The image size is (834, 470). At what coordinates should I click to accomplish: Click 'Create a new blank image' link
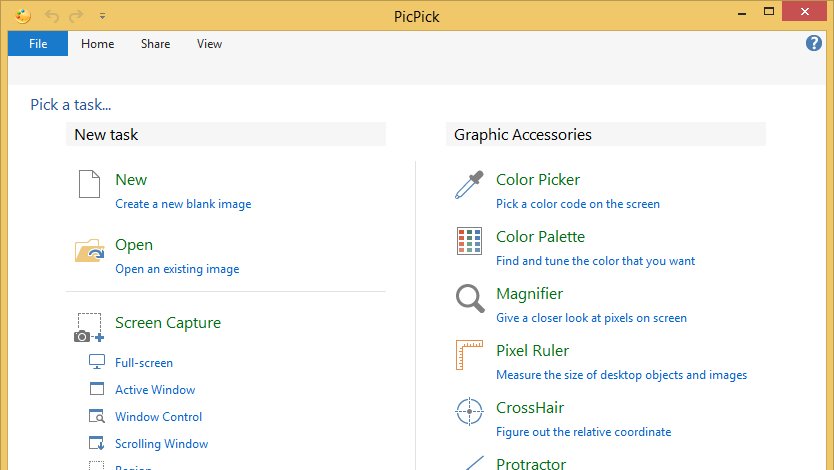pos(183,204)
